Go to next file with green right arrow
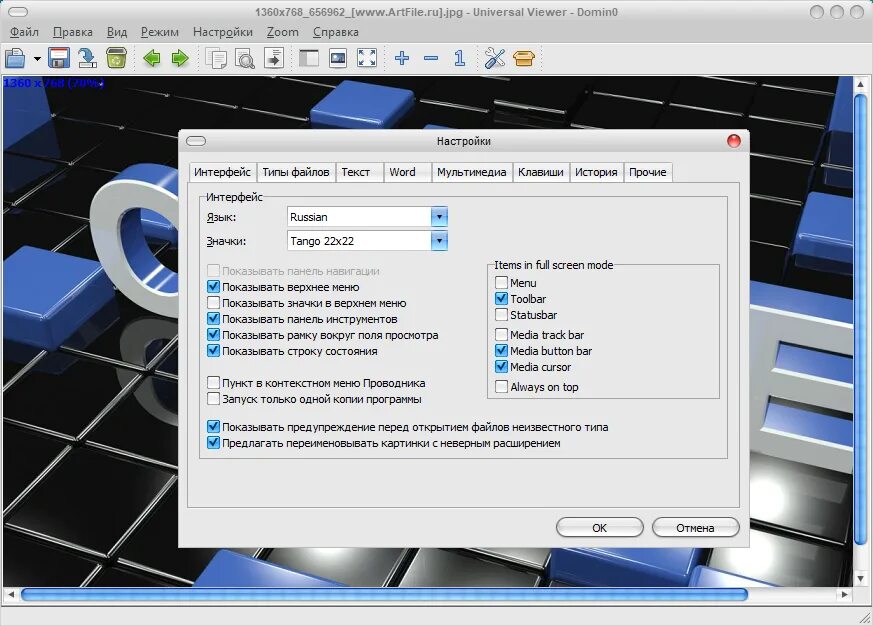873x626 pixels. [180, 58]
